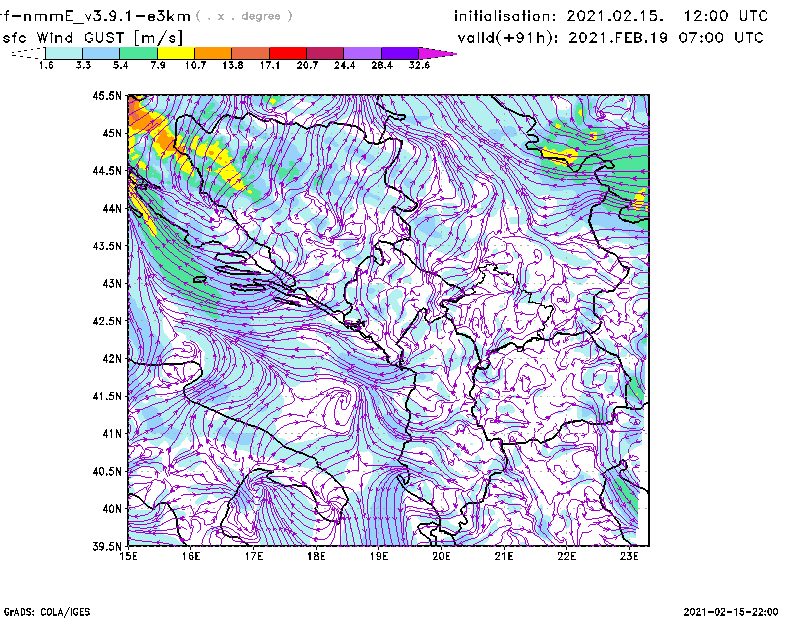
Task: Click the initialisation date '2021.02.15.'
Action: click(616, 16)
